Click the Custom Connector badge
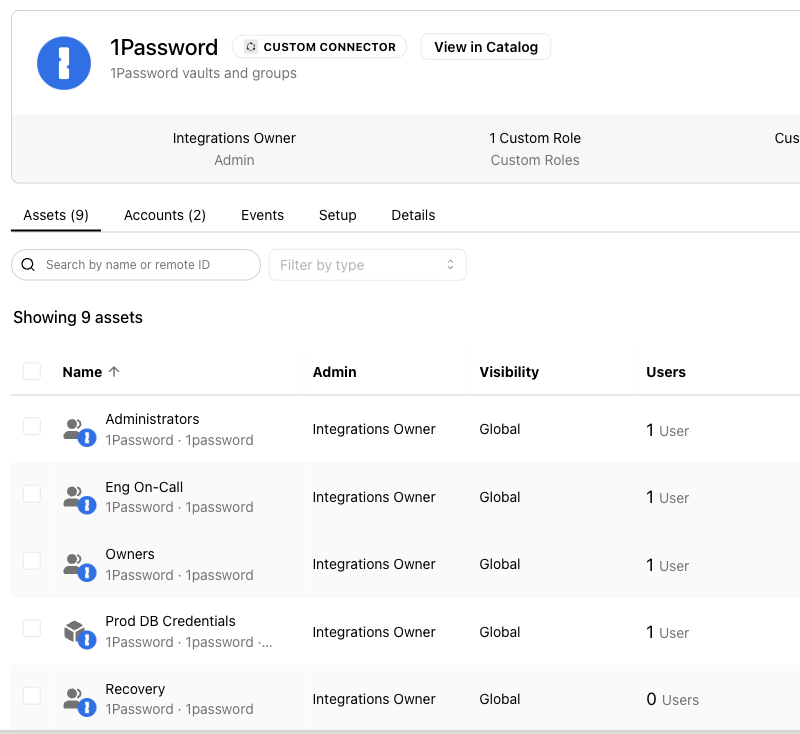The width and height of the screenshot is (800, 734). [319, 47]
